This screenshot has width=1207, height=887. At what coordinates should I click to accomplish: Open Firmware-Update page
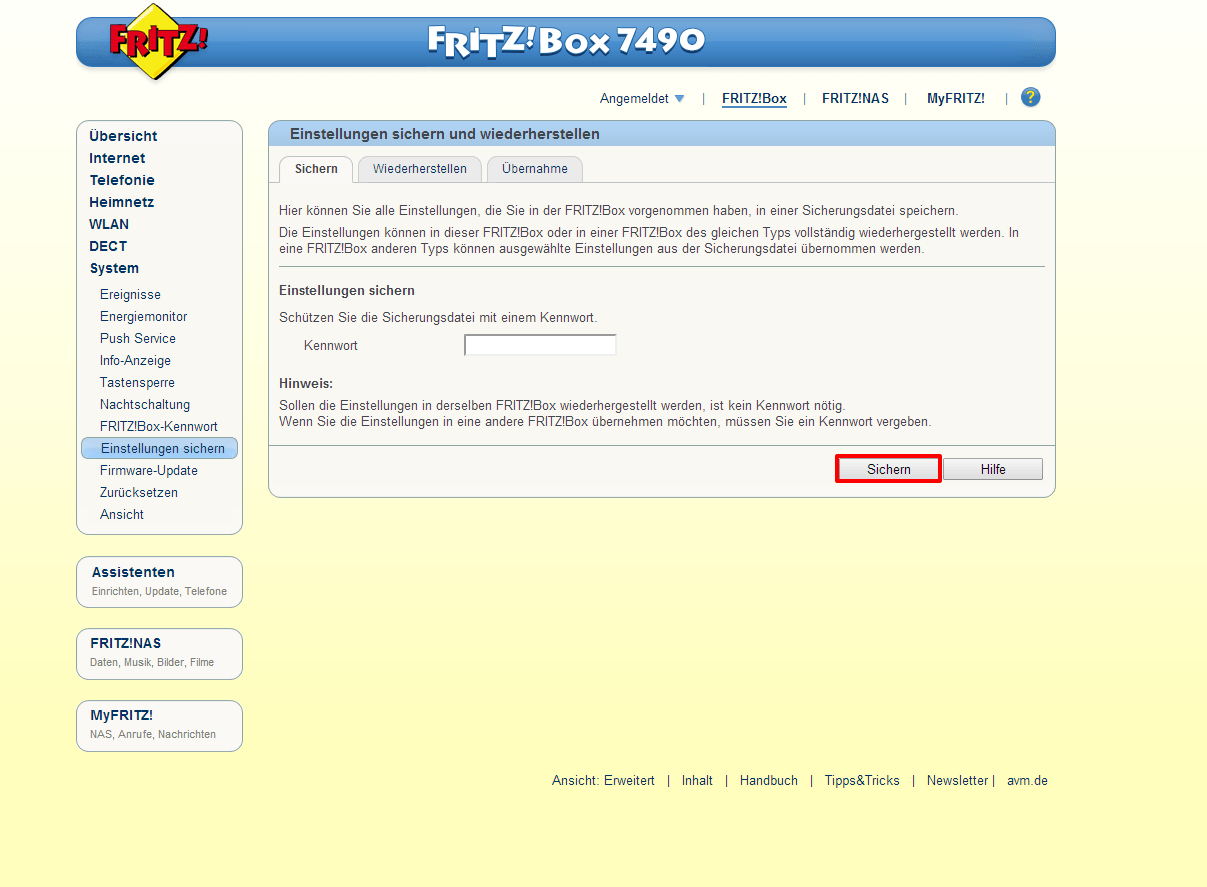(149, 470)
